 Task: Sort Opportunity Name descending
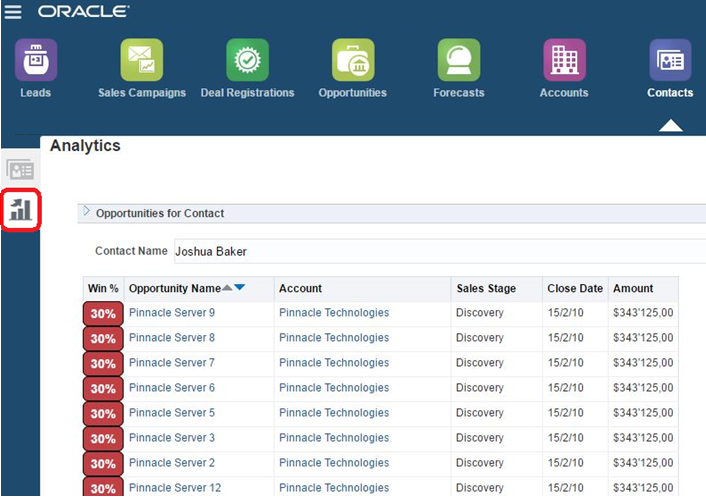click(240, 287)
